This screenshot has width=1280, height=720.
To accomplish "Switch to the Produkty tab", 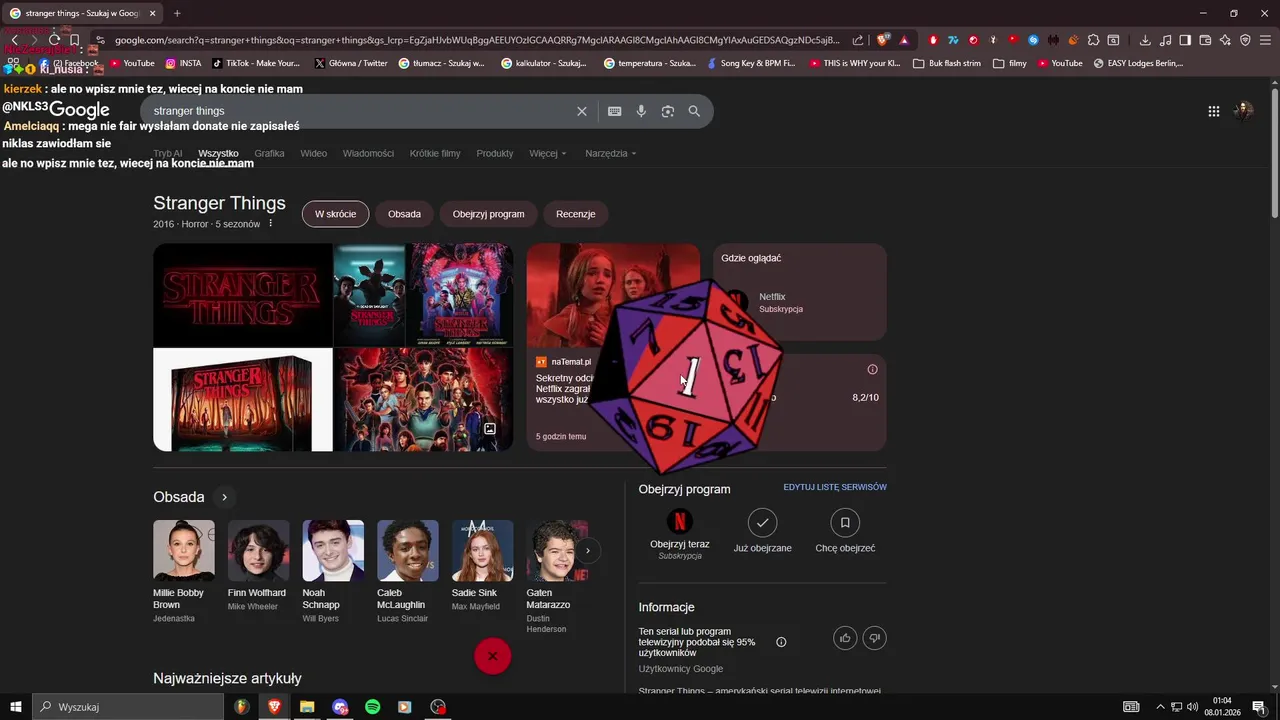I will coord(495,153).
